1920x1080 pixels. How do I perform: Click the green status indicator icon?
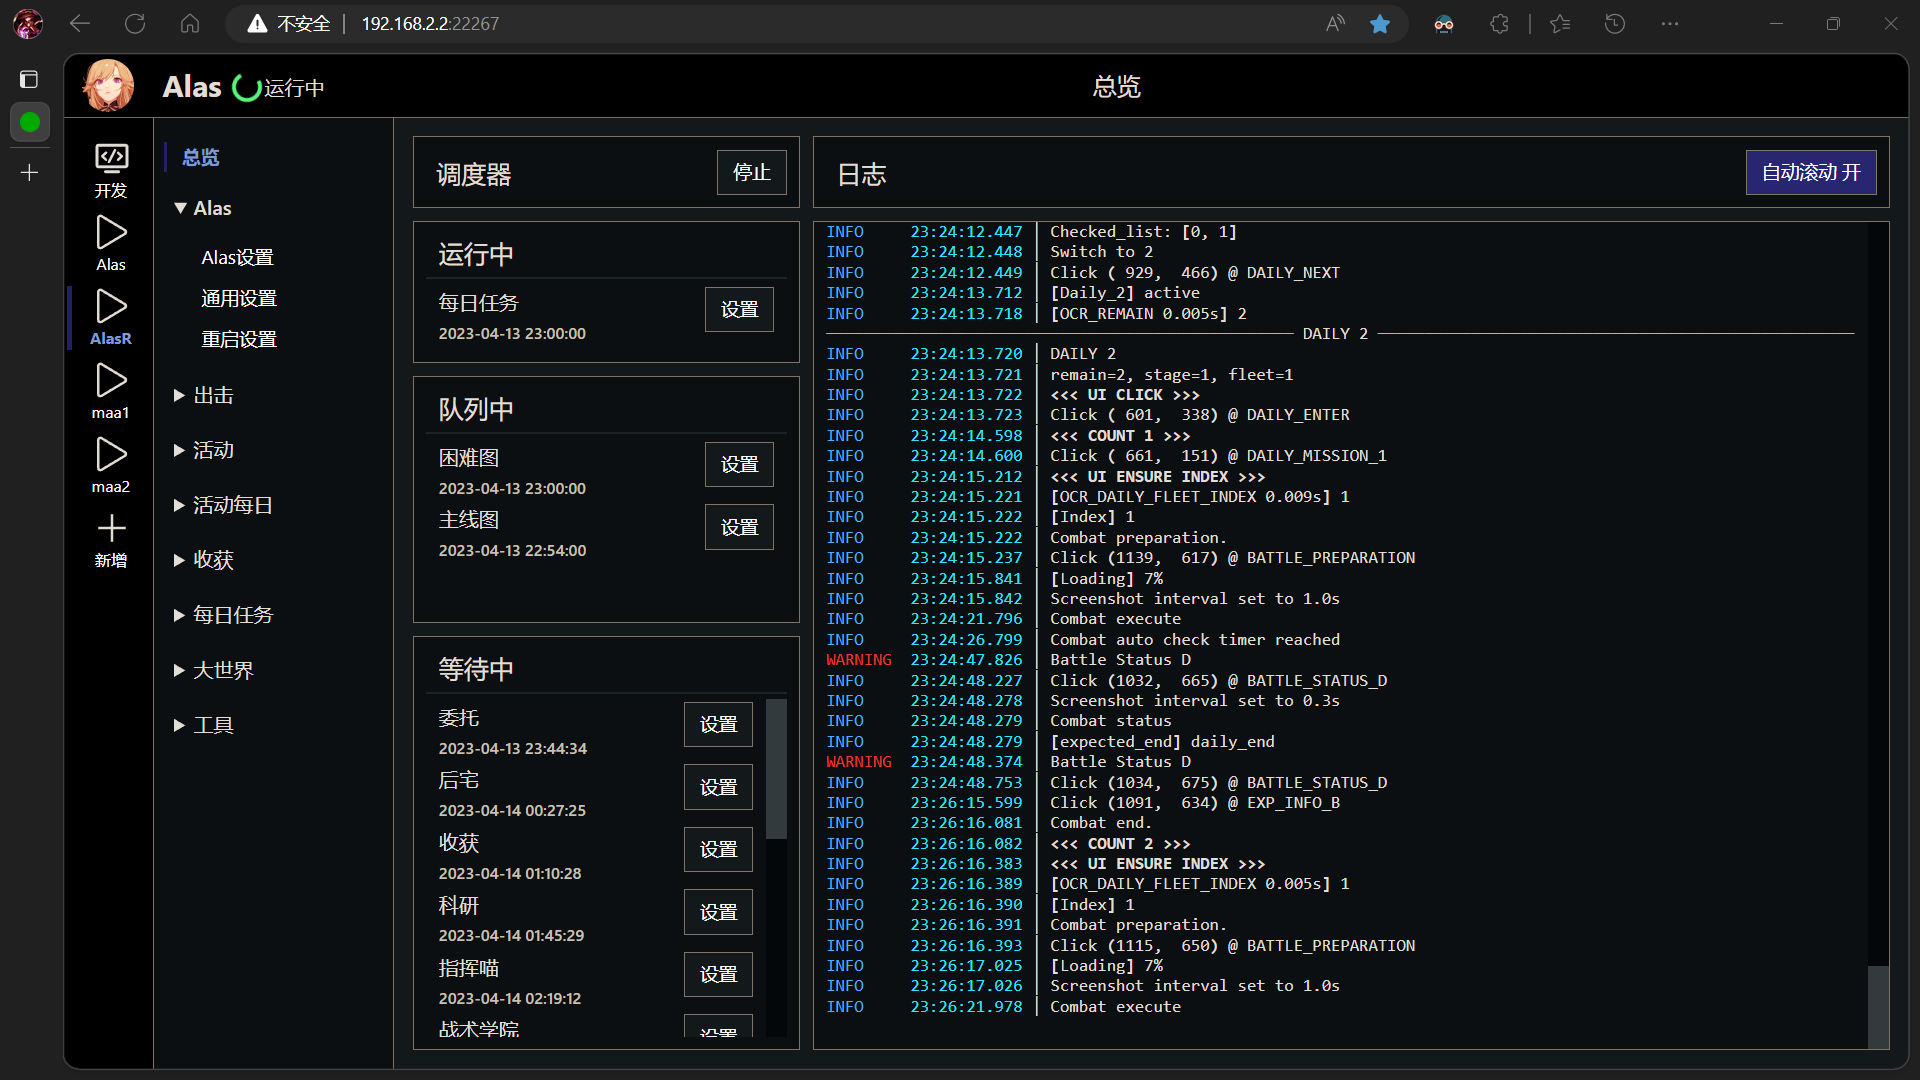[x=30, y=122]
